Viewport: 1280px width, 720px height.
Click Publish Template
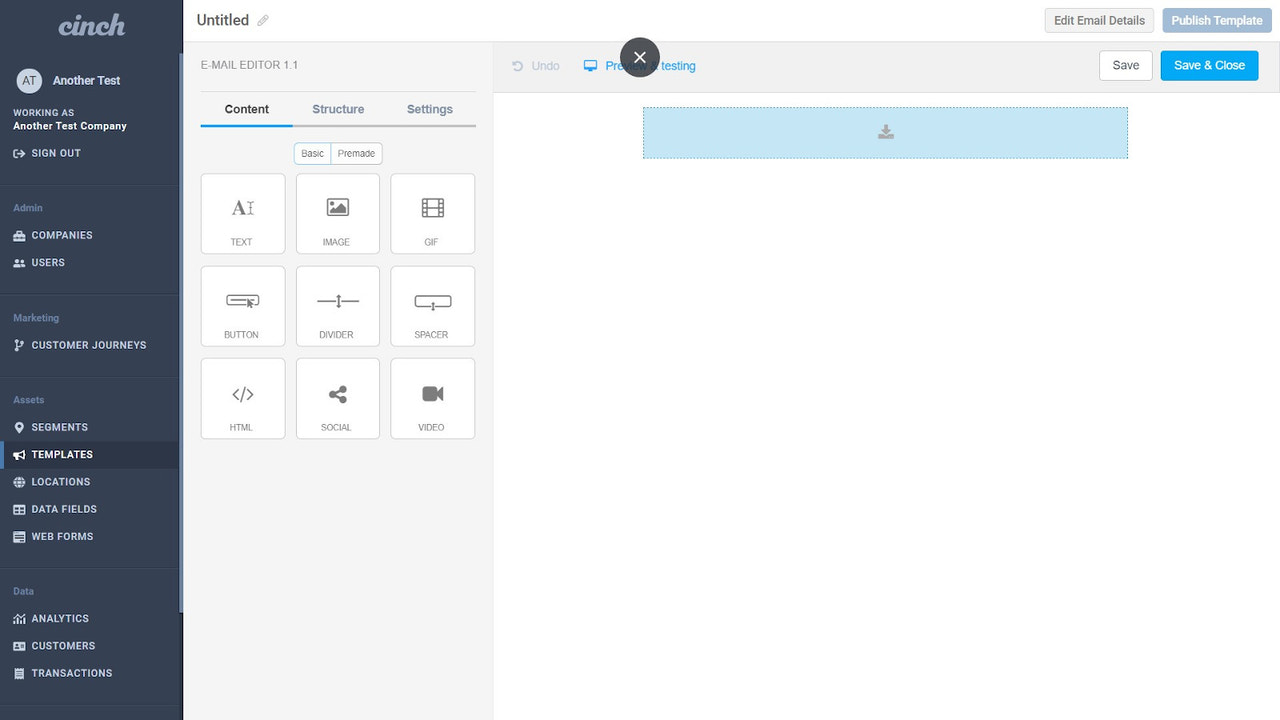[x=1216, y=20]
